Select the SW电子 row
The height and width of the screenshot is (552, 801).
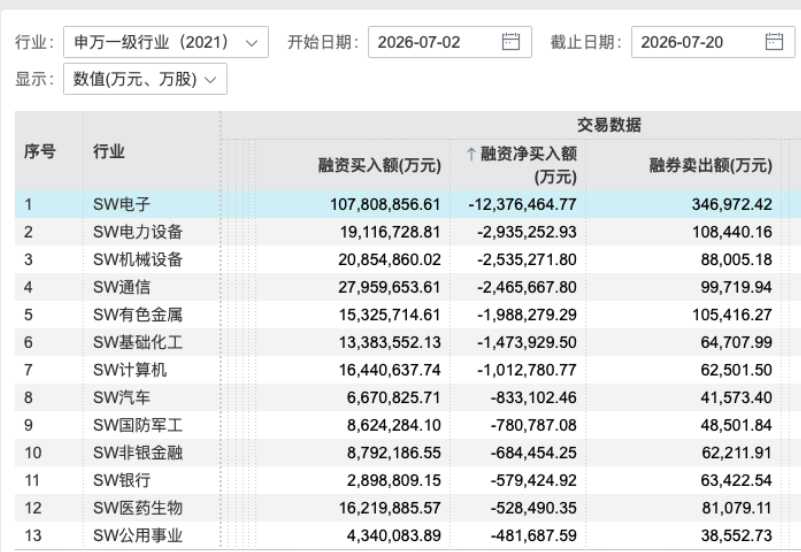click(x=408, y=204)
